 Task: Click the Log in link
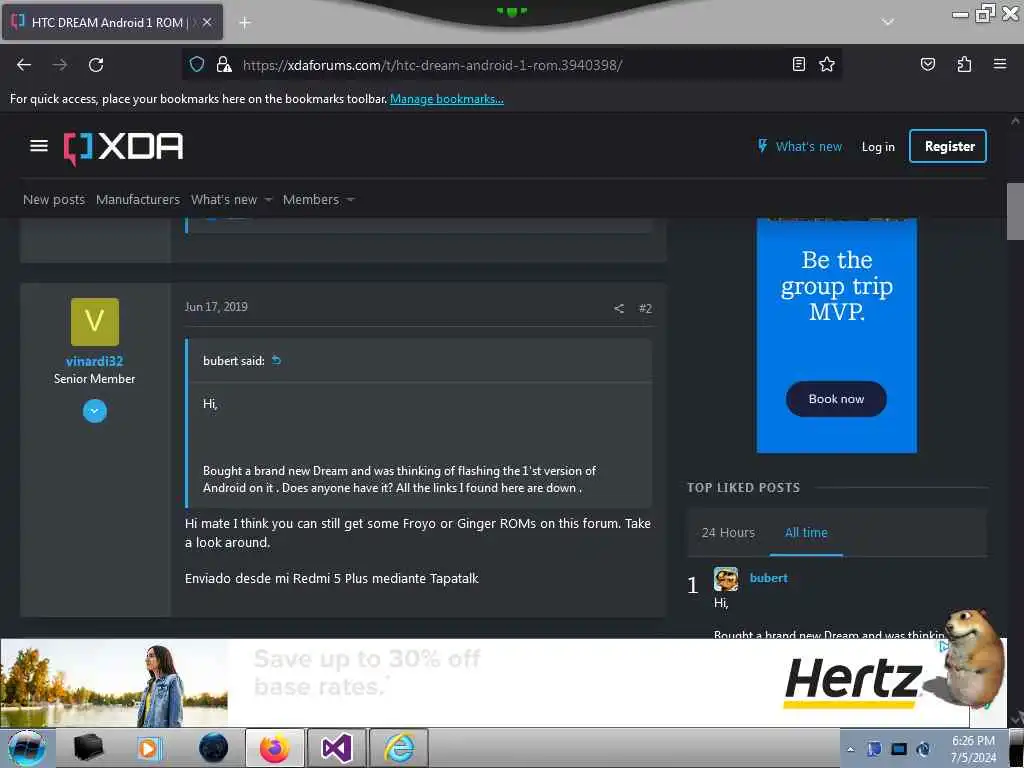click(x=878, y=147)
